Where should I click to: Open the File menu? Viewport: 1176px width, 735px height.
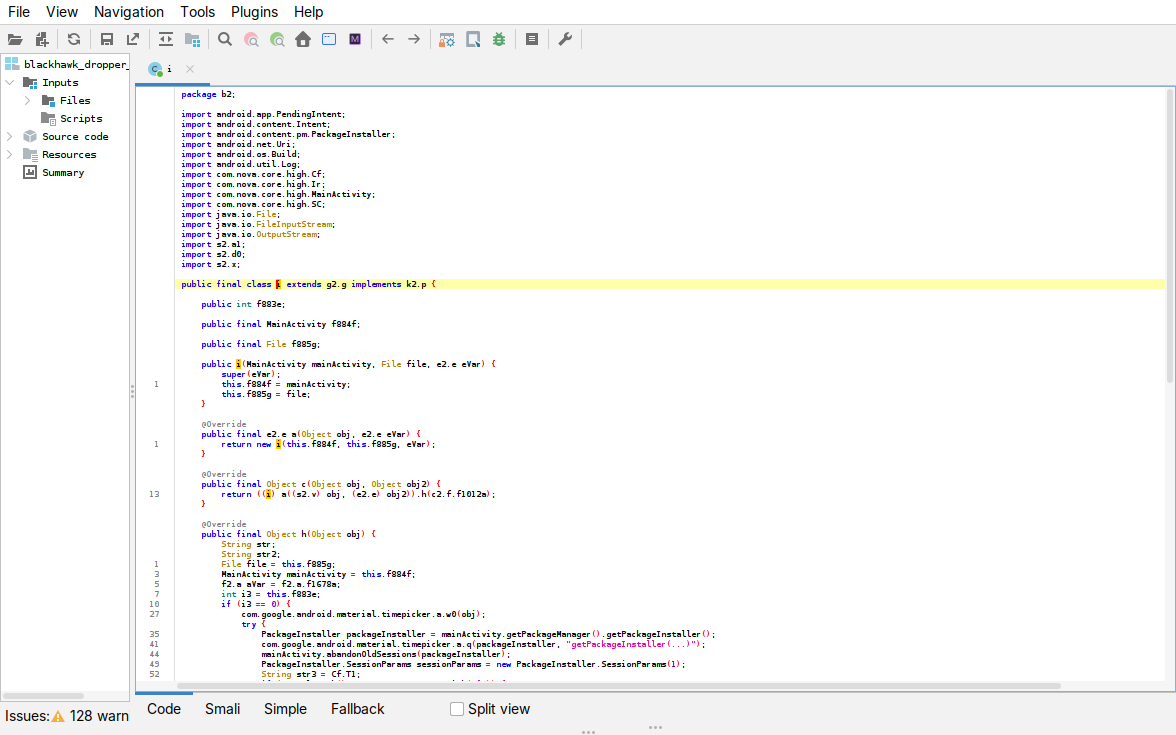(19, 12)
